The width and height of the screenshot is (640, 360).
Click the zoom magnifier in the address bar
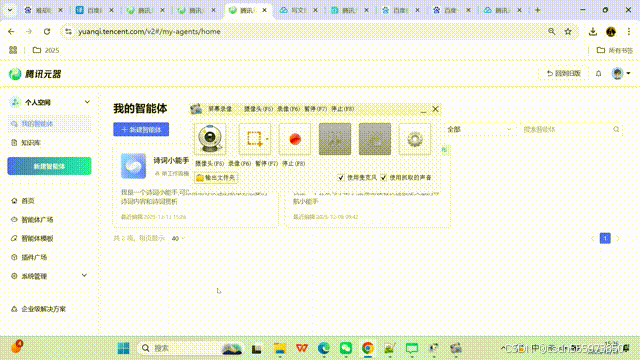tap(551, 31)
